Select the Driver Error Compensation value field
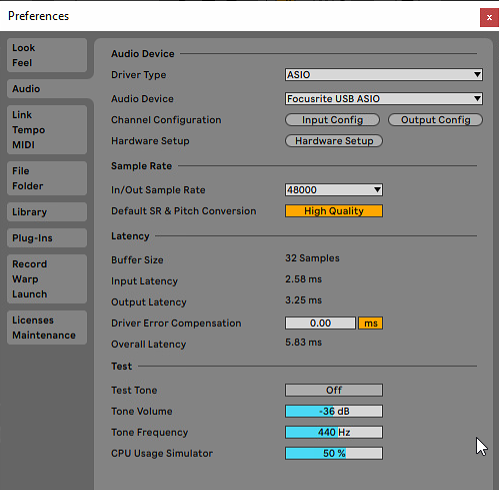The image size is (499, 490). [x=320, y=323]
